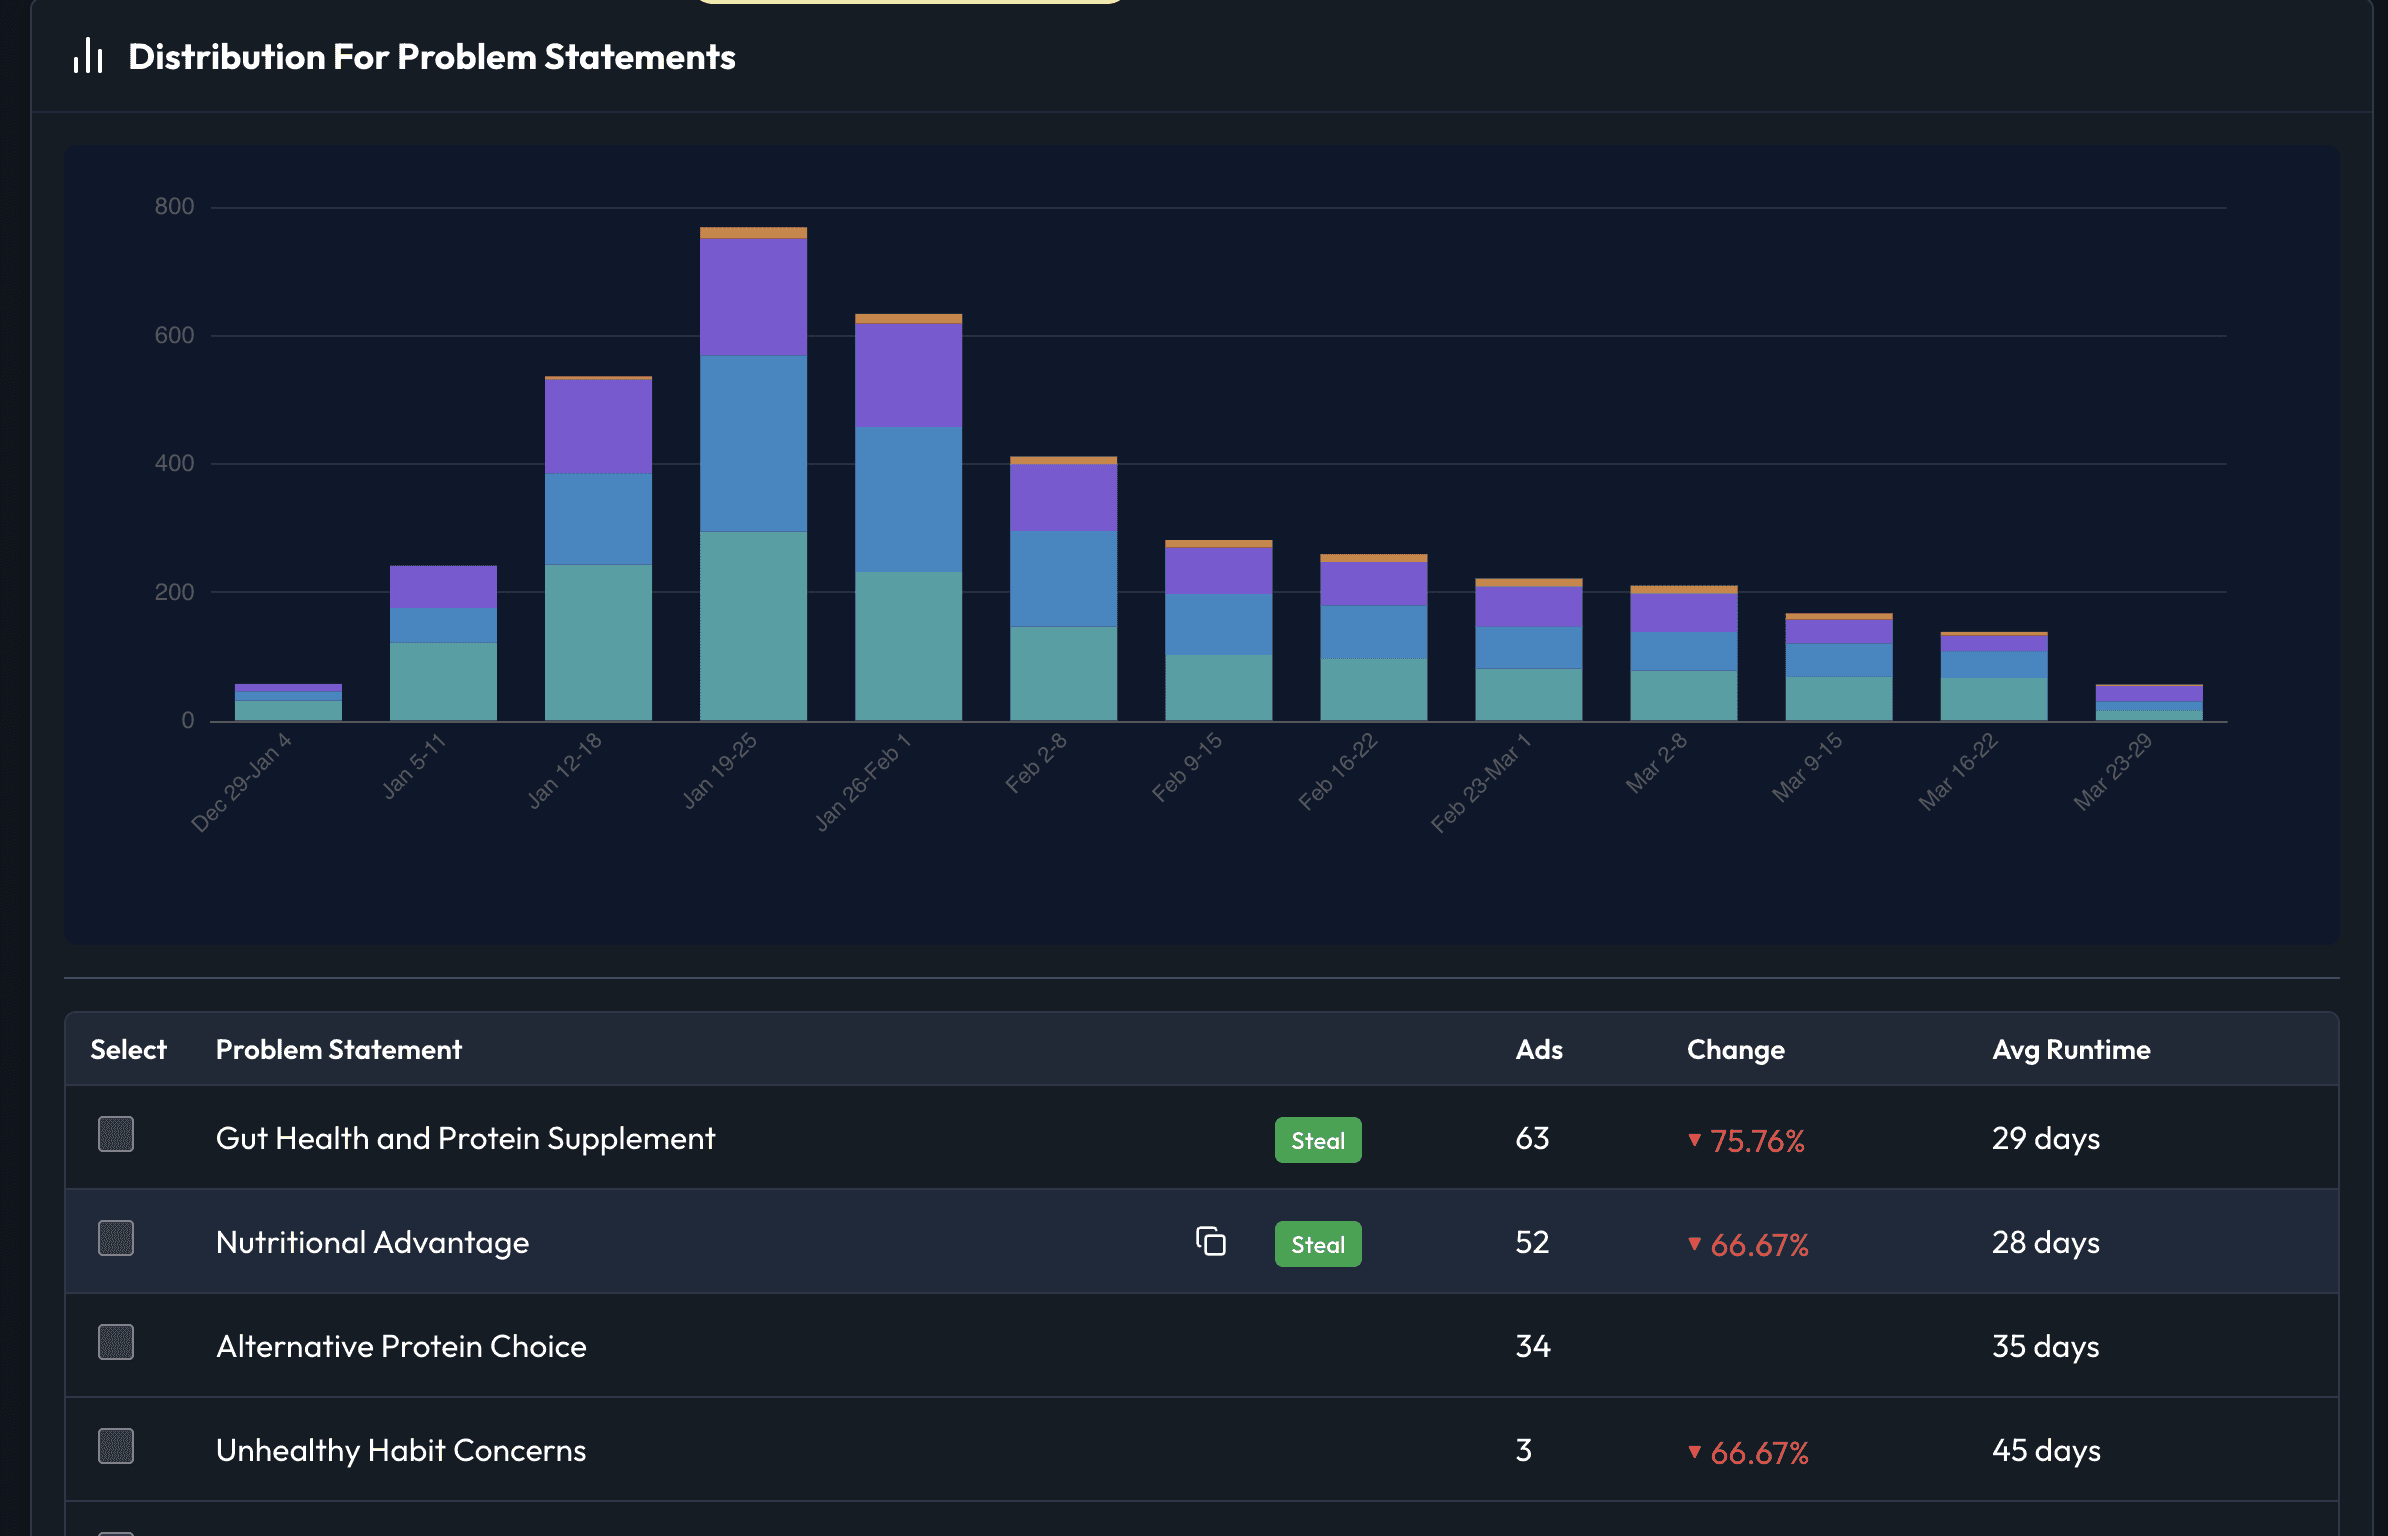Click the Mar 23-29 bar in chart
2388x1536 pixels.
coord(2148,702)
